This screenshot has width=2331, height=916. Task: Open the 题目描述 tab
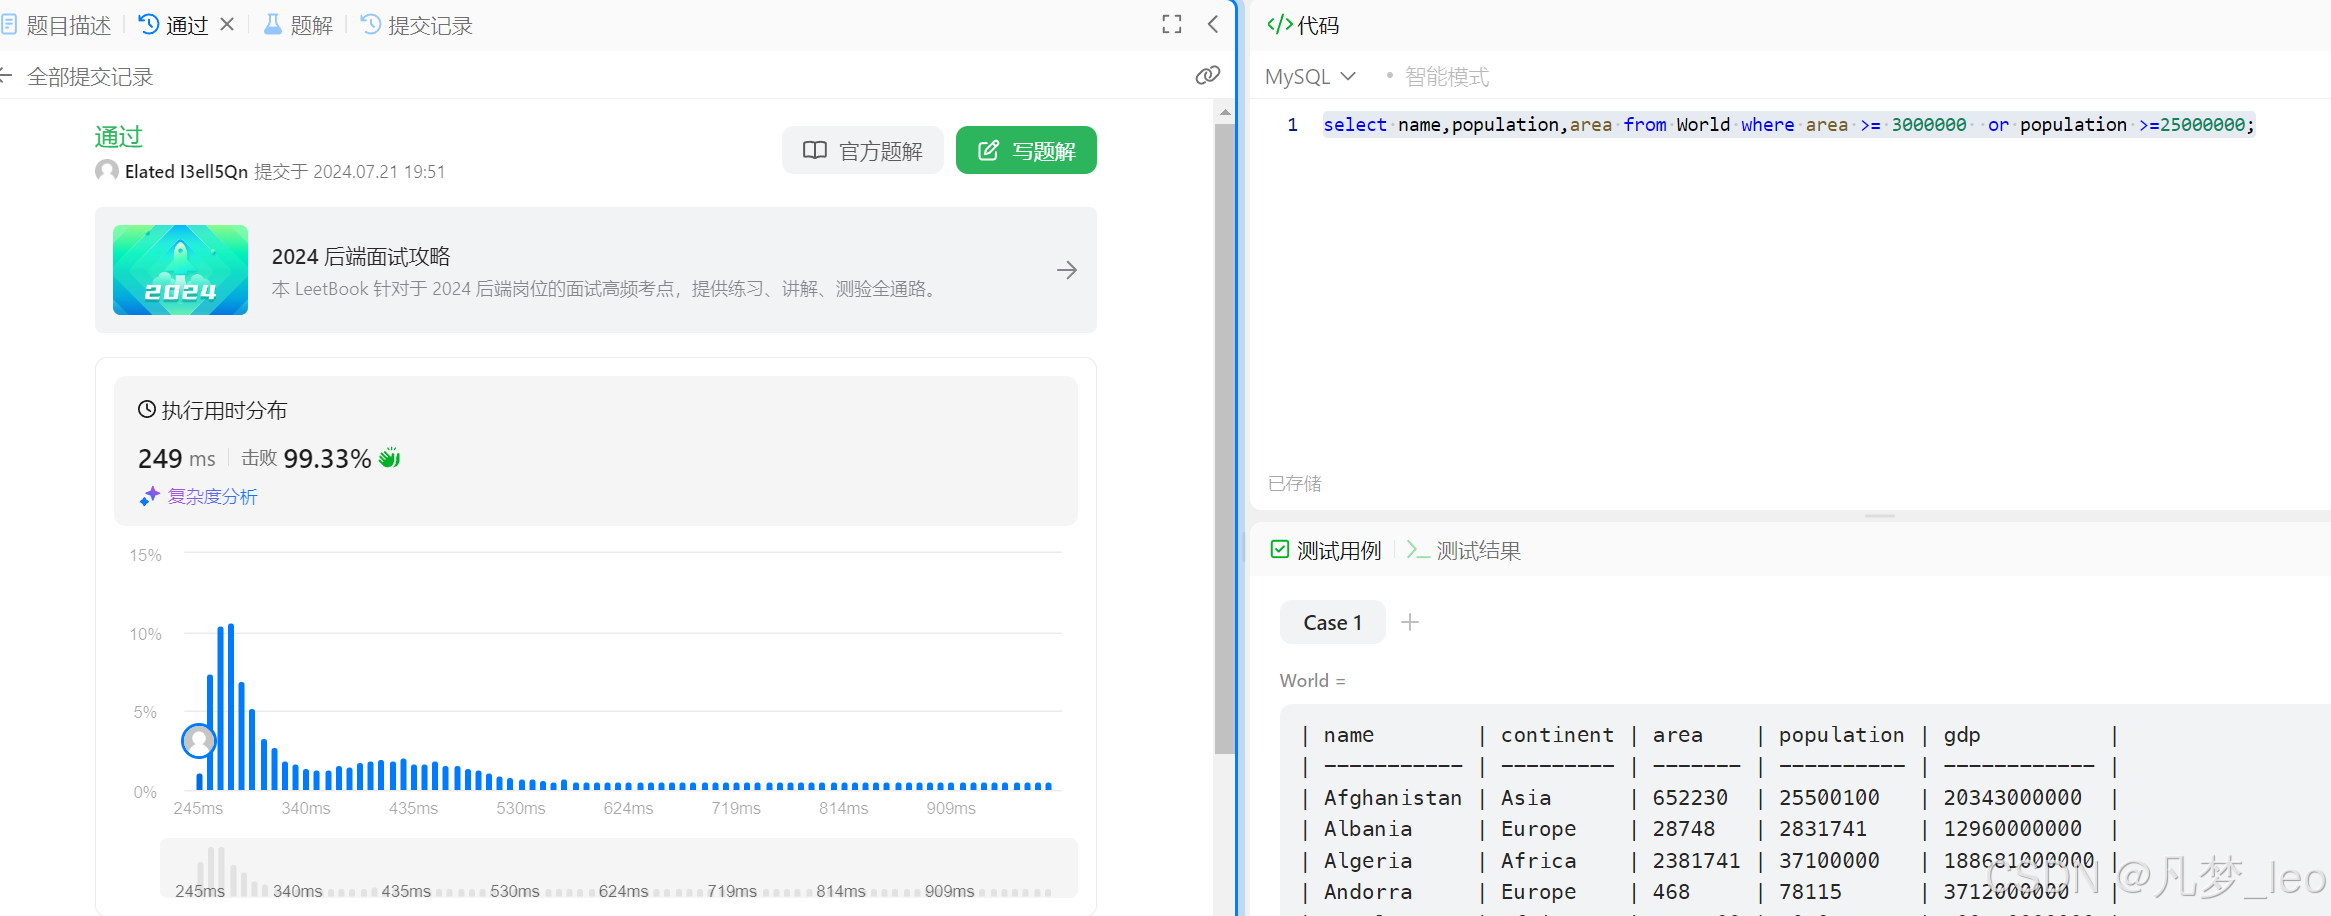pyautogui.click(x=57, y=25)
